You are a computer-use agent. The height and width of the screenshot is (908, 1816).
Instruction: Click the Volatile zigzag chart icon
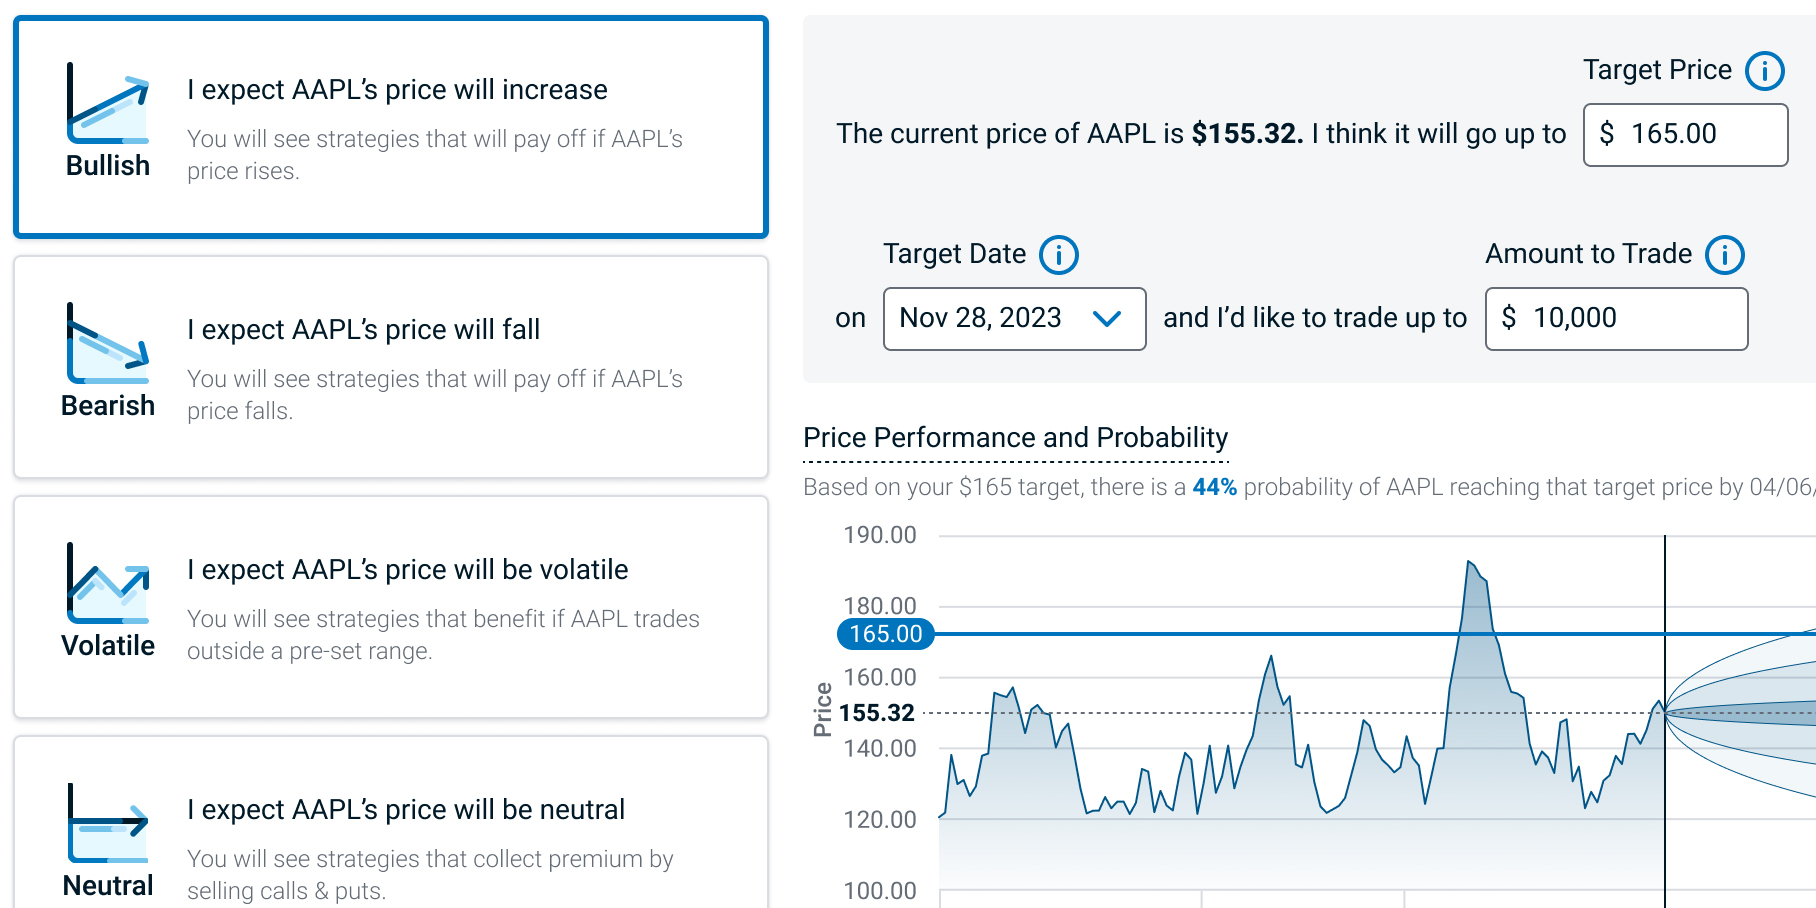coord(108,584)
